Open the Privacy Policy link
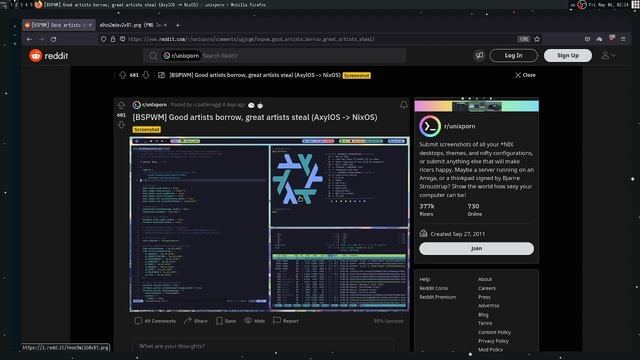Screen dimensions: 640x360 click(493, 341)
